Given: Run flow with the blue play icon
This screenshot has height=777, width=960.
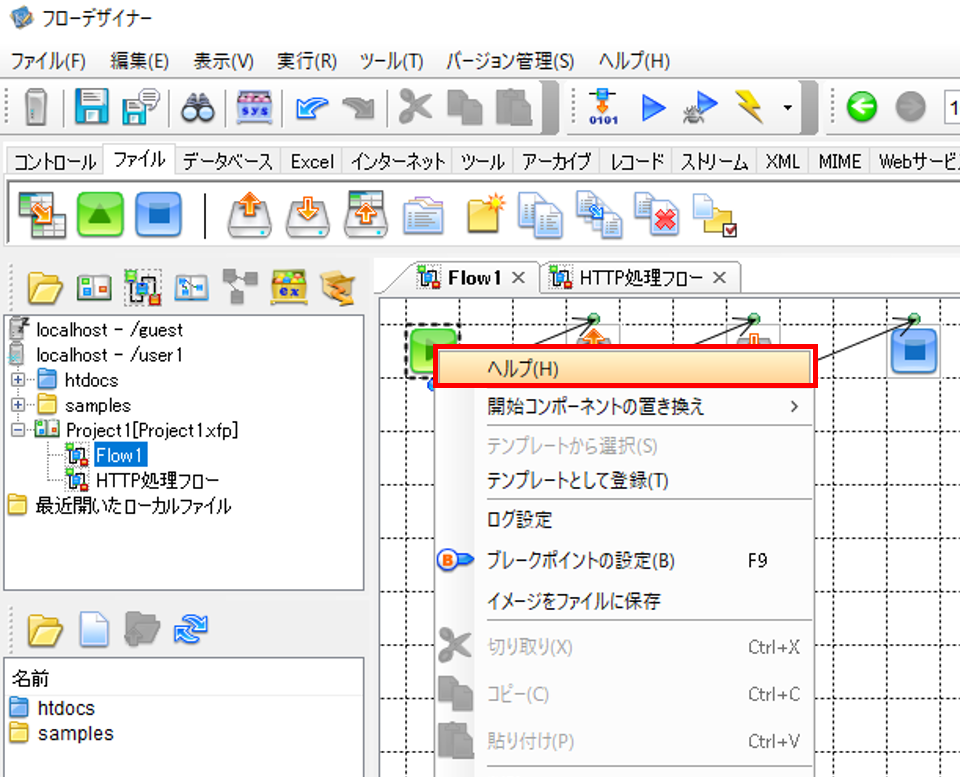Looking at the screenshot, I should tap(653, 108).
